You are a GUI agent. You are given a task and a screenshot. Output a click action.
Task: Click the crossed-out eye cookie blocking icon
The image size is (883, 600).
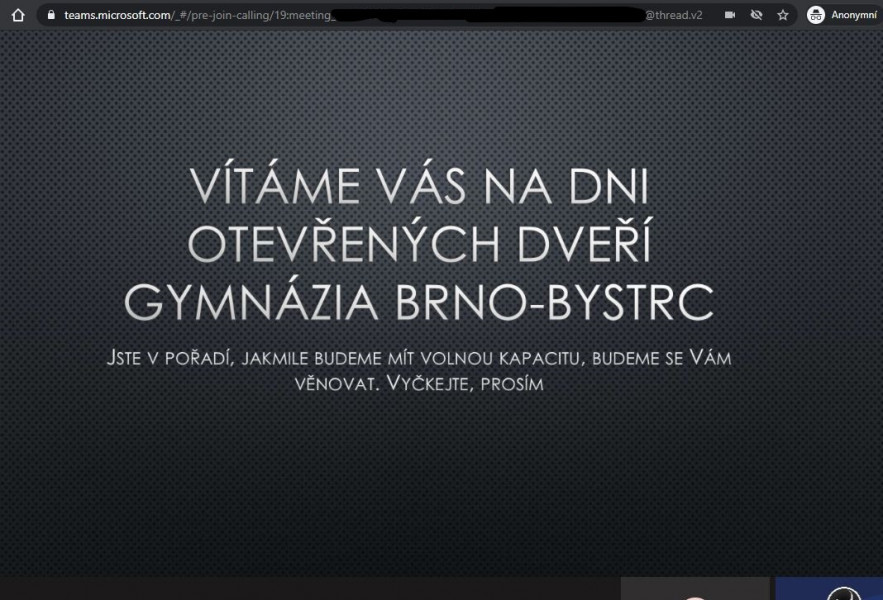[757, 15]
